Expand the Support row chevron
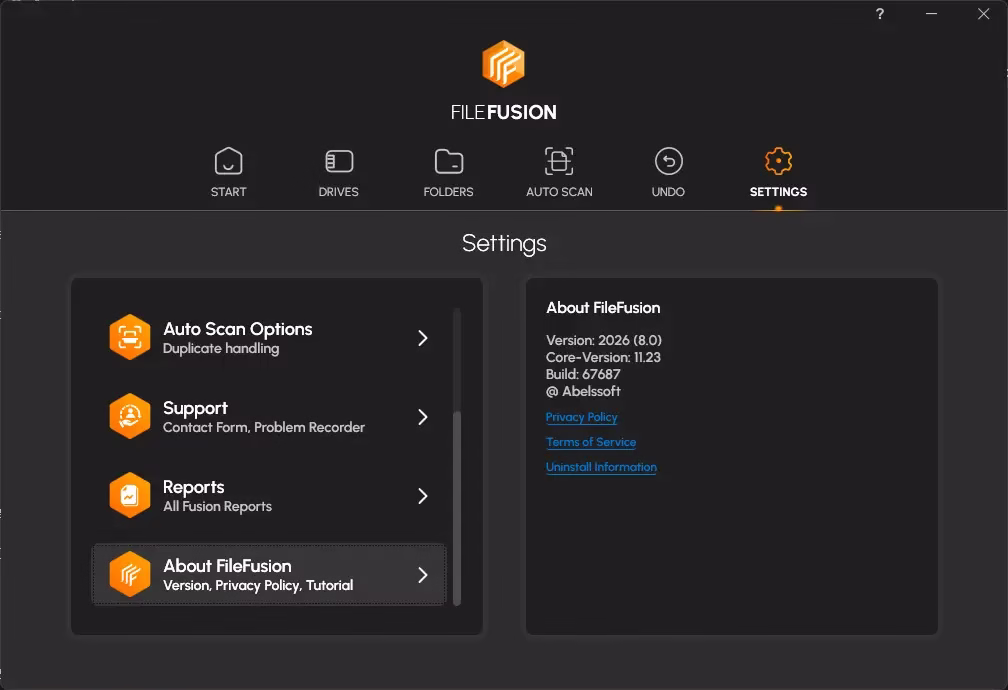 click(x=423, y=417)
